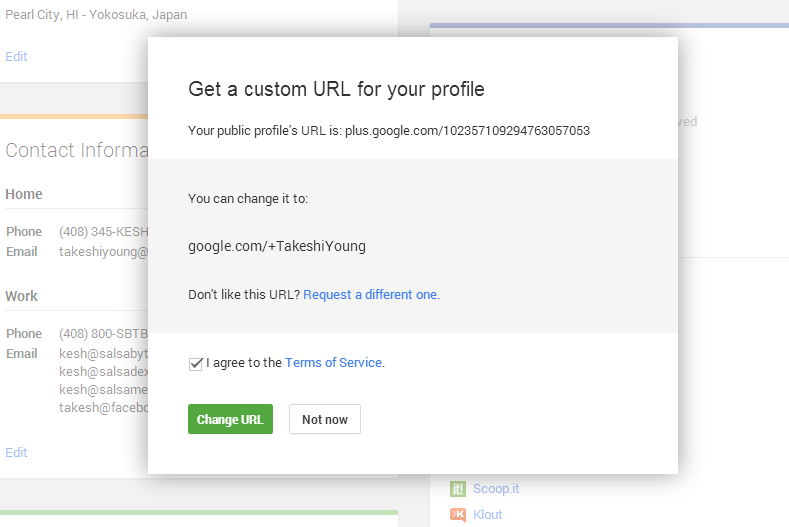This screenshot has height=527, width=789.
Task: Click Request a different one link
Action: coord(371,294)
